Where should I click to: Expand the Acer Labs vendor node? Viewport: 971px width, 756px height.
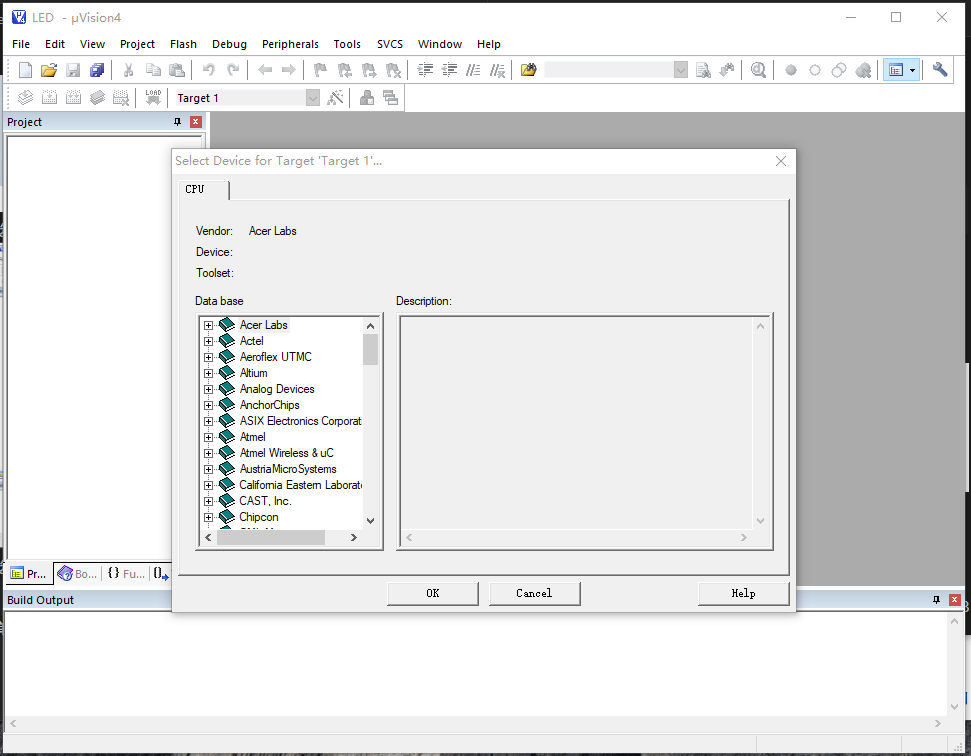tap(209, 325)
